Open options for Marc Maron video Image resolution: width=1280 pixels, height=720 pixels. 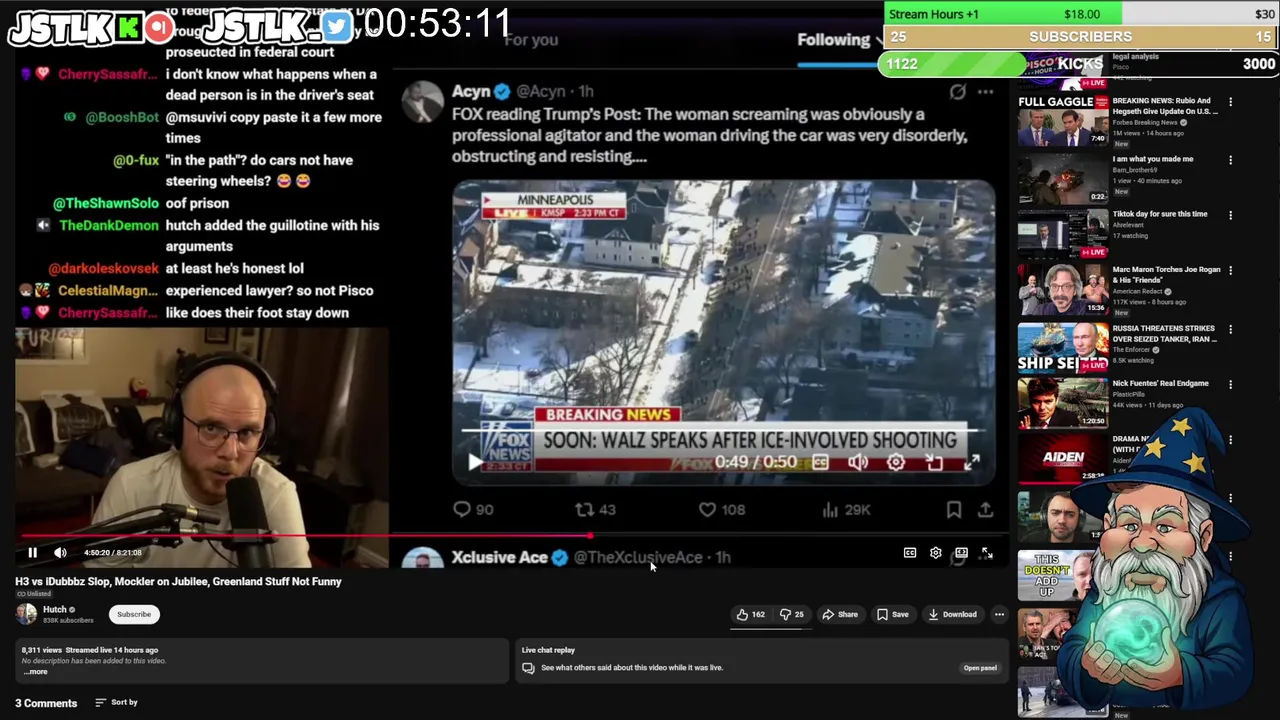[x=1230, y=271]
